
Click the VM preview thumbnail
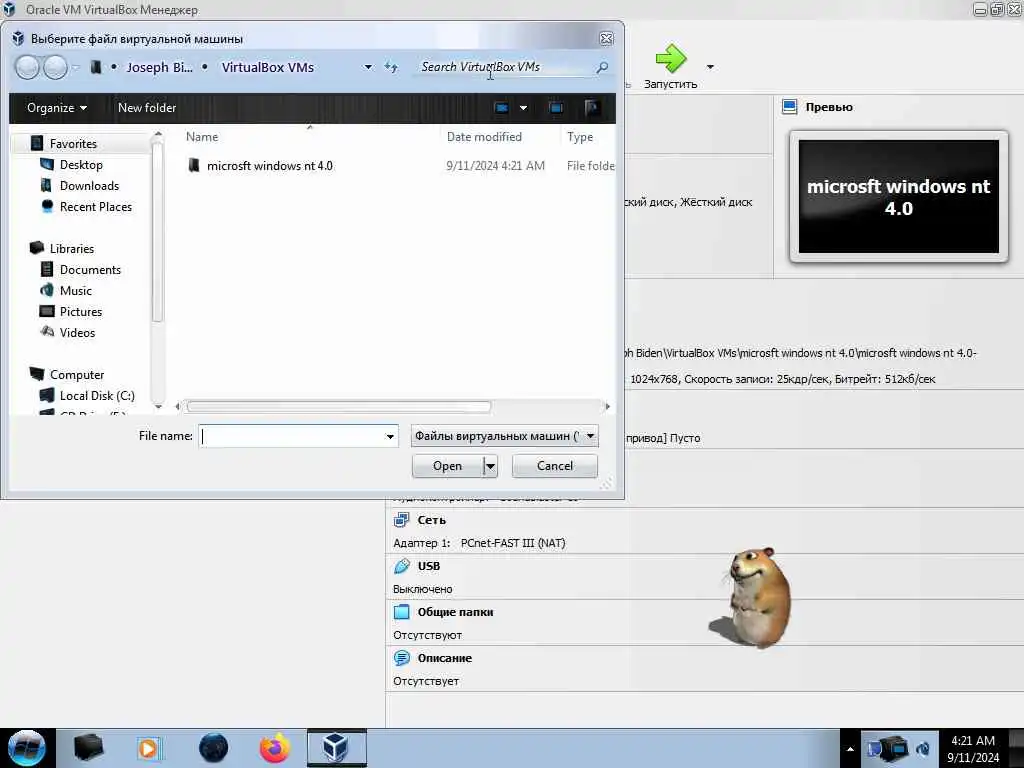tap(899, 197)
